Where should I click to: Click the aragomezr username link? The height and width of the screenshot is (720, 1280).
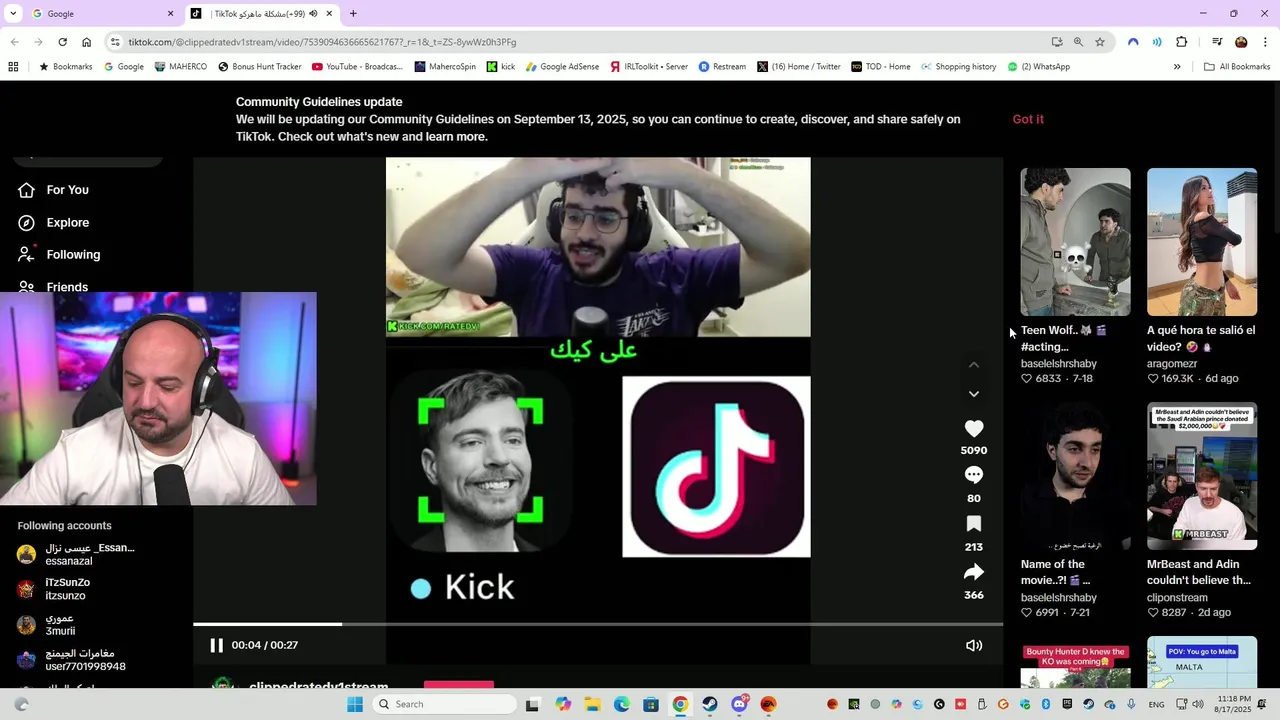1172,363
